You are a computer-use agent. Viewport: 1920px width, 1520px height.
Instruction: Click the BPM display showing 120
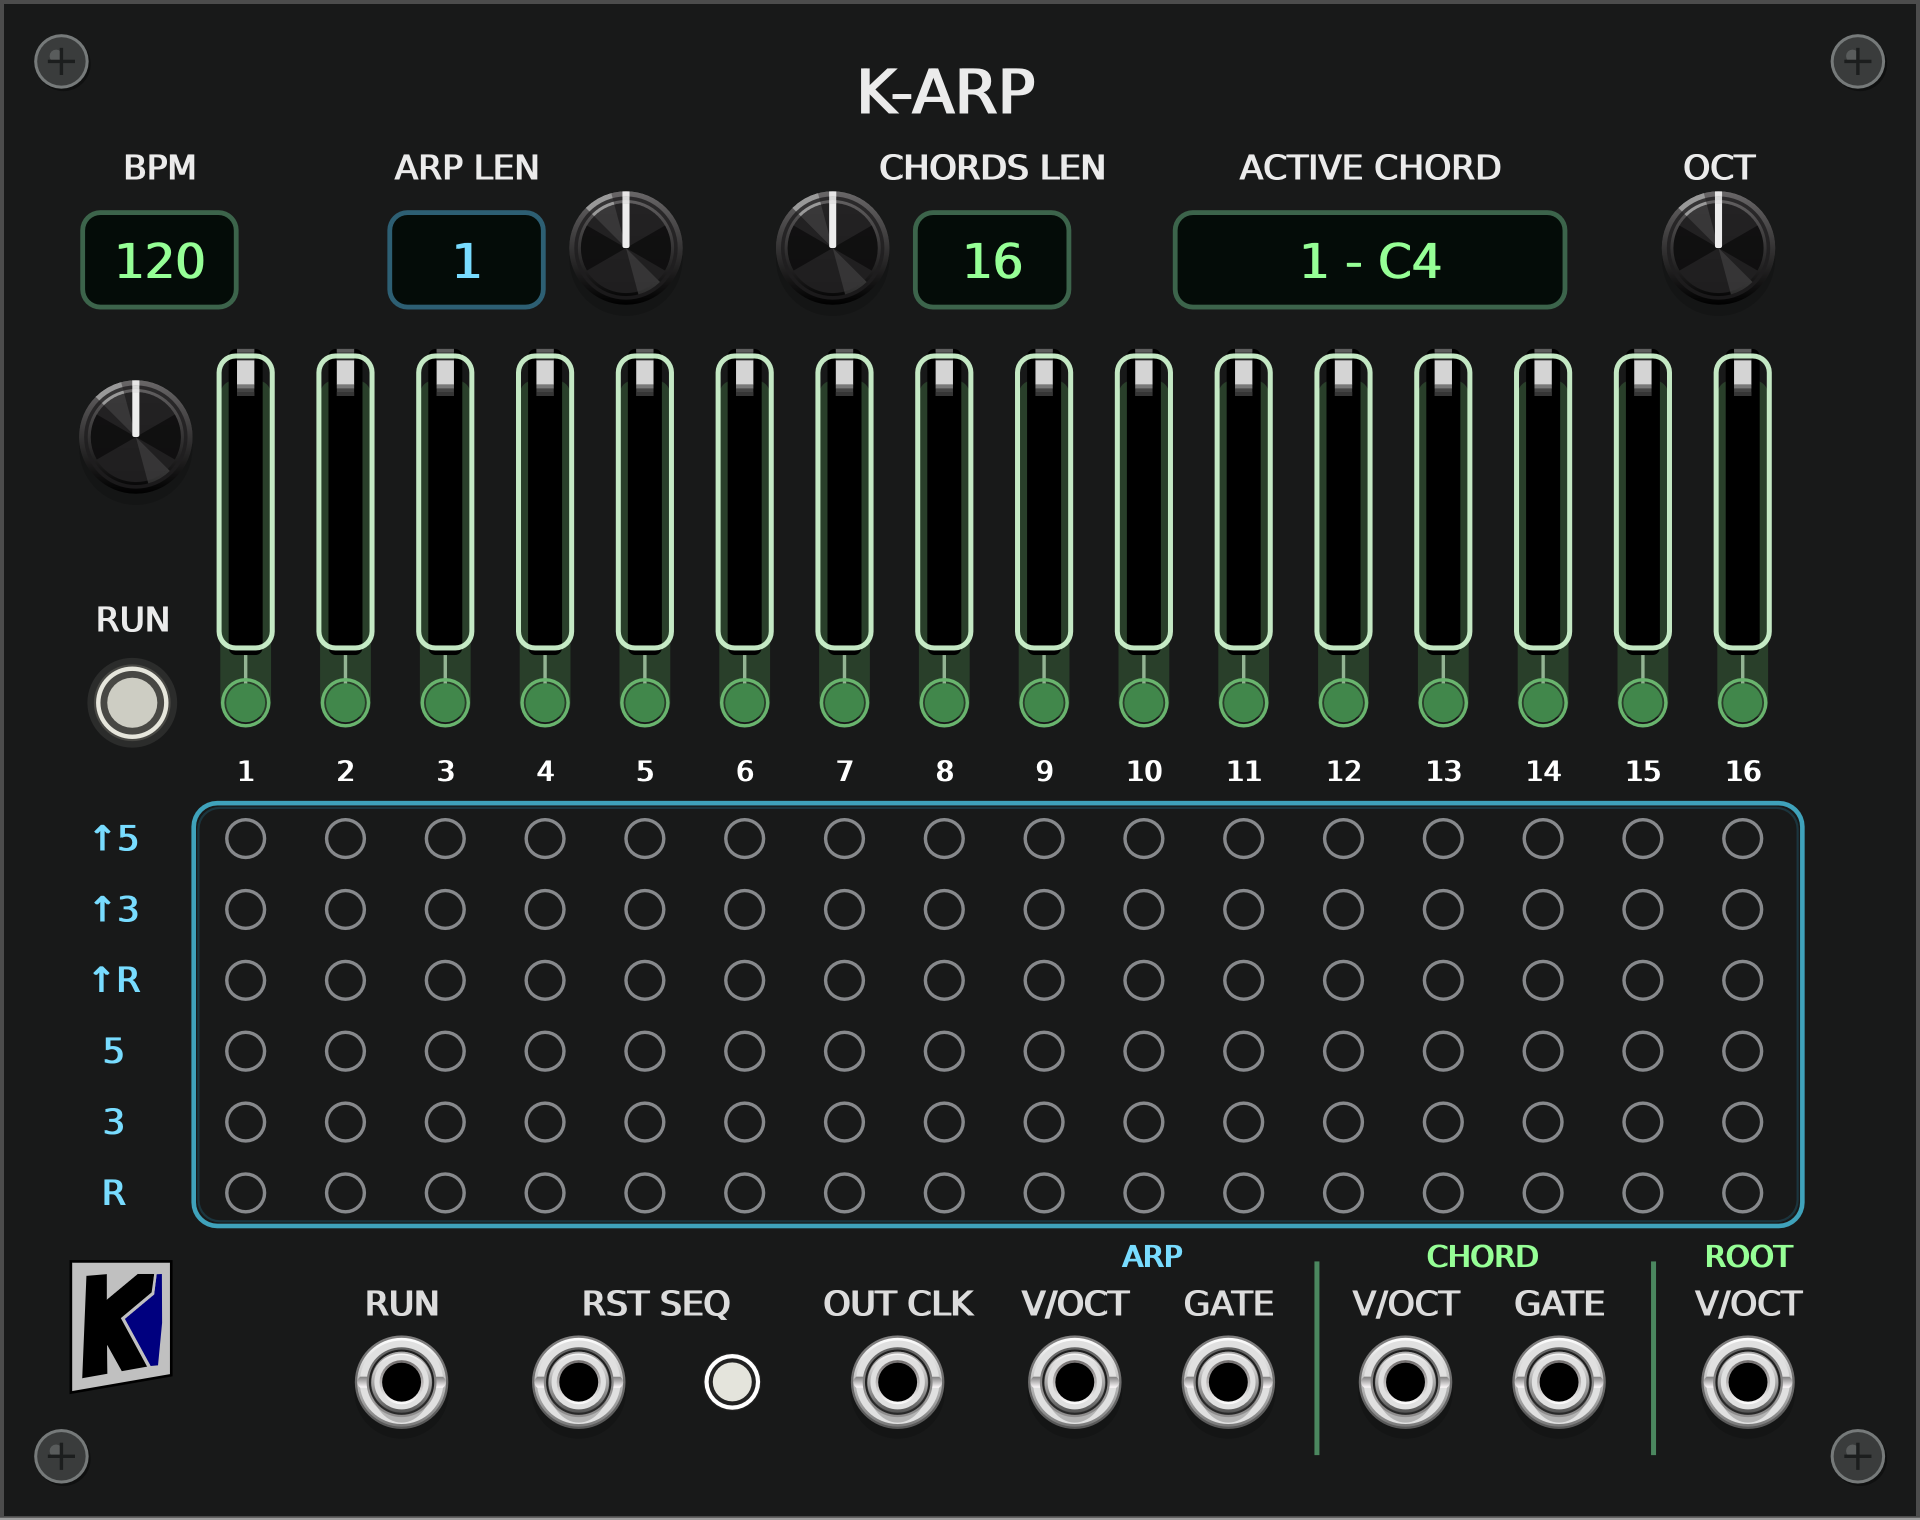tap(159, 260)
